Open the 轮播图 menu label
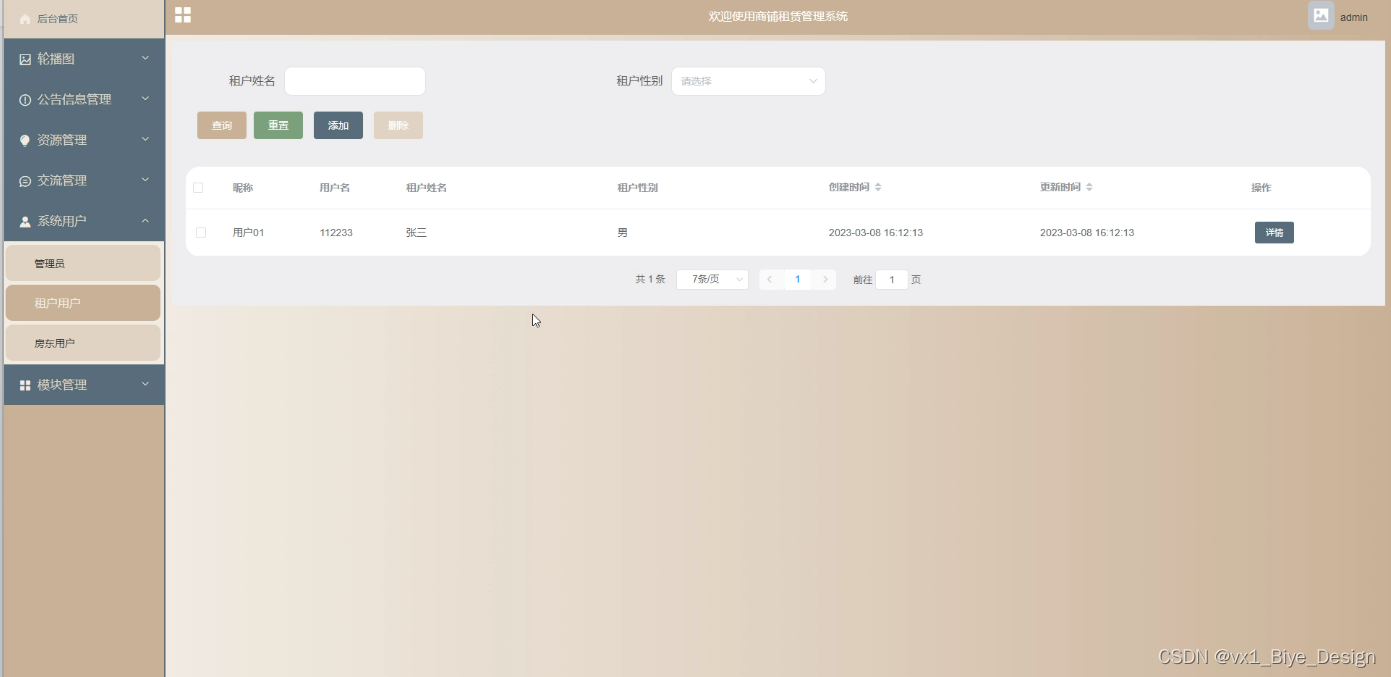Image resolution: width=1391 pixels, height=677 pixels. click(x=56, y=60)
